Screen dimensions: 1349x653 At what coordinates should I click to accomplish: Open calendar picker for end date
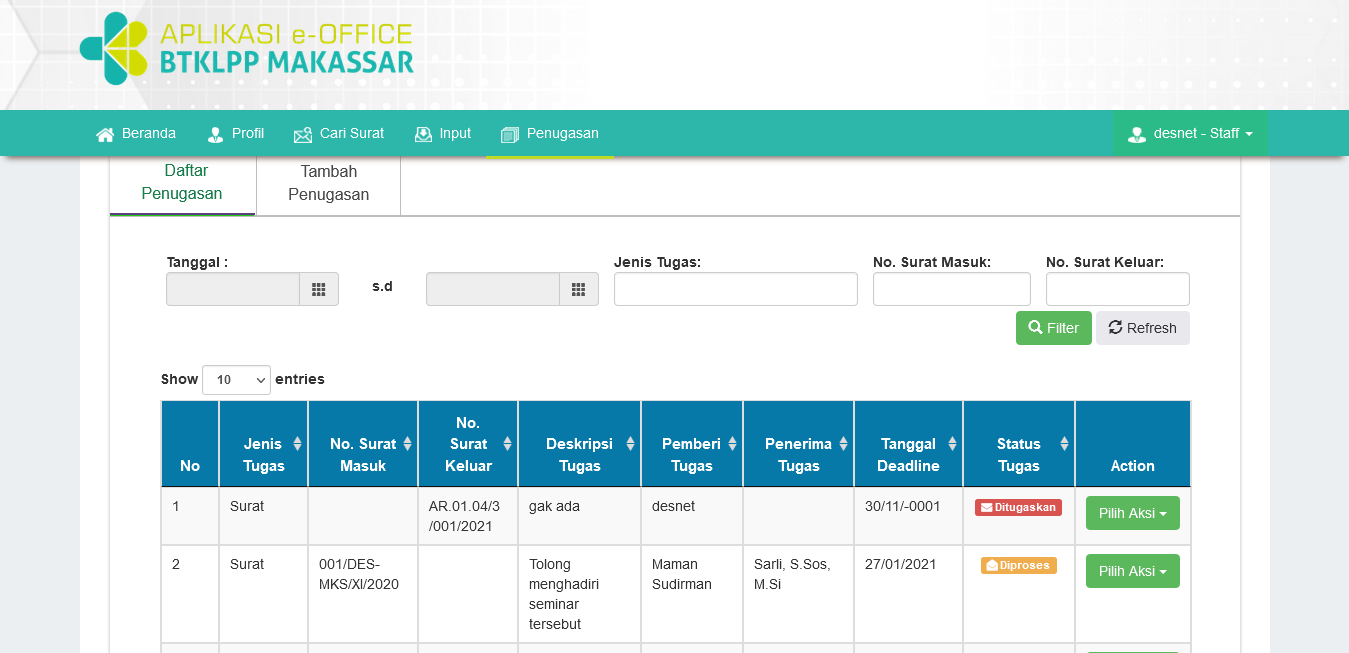(x=578, y=289)
